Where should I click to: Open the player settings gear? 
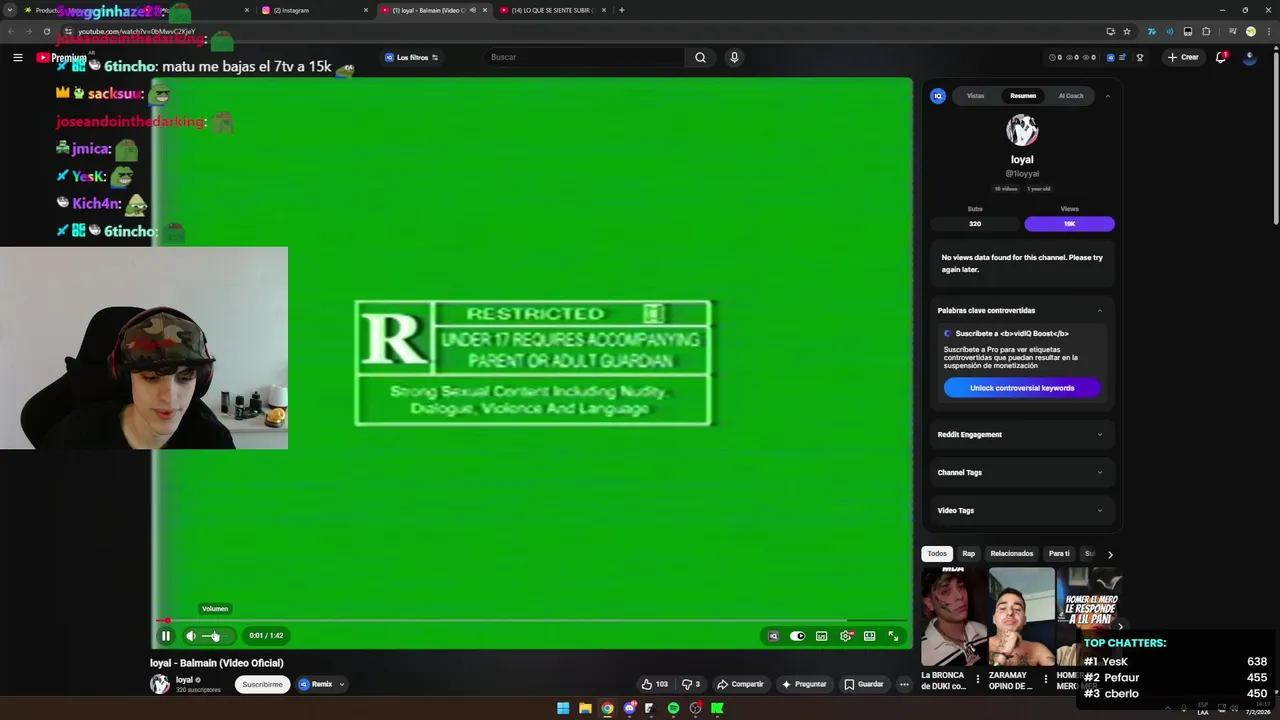846,636
